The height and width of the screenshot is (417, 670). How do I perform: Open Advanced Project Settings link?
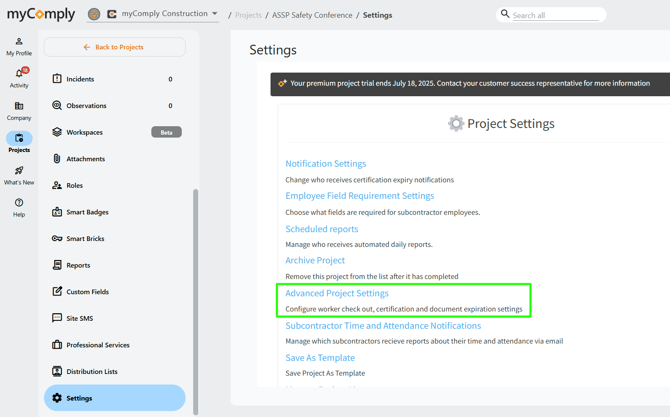[x=337, y=293]
